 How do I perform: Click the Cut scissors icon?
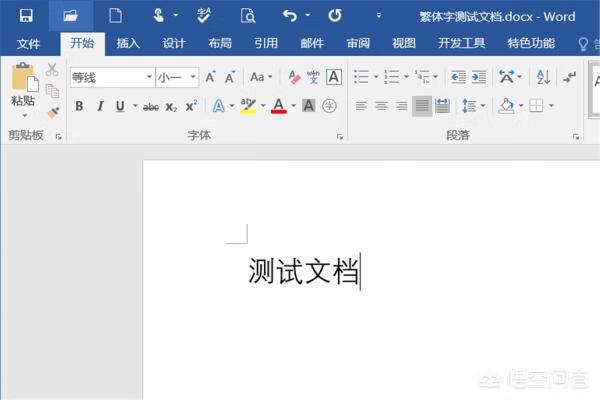click(52, 69)
